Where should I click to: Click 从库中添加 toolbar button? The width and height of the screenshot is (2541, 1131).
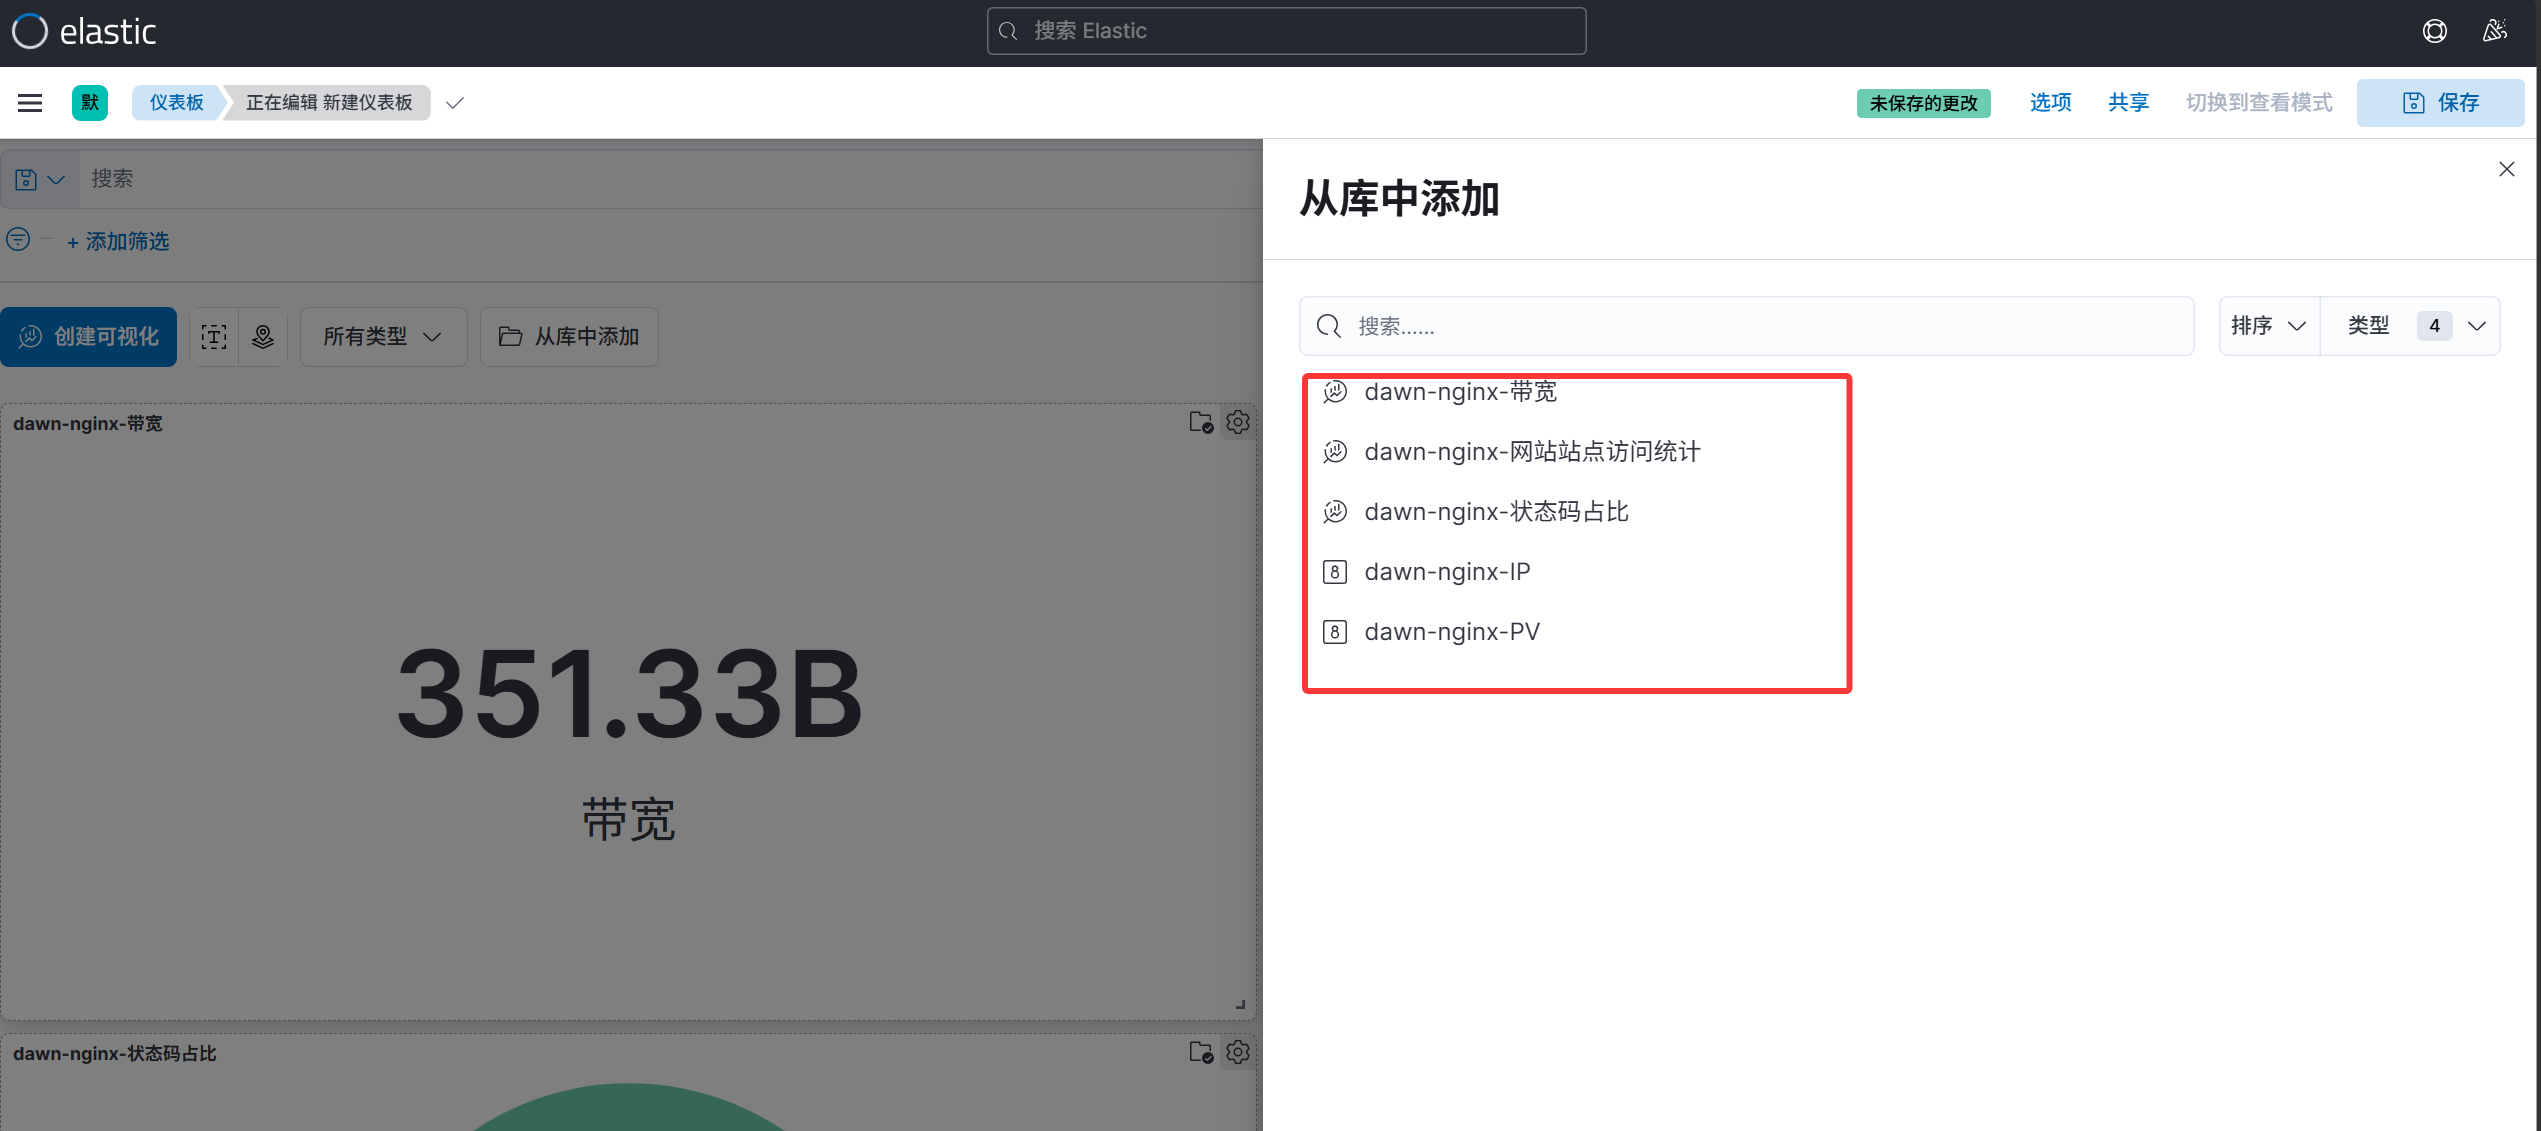point(569,337)
